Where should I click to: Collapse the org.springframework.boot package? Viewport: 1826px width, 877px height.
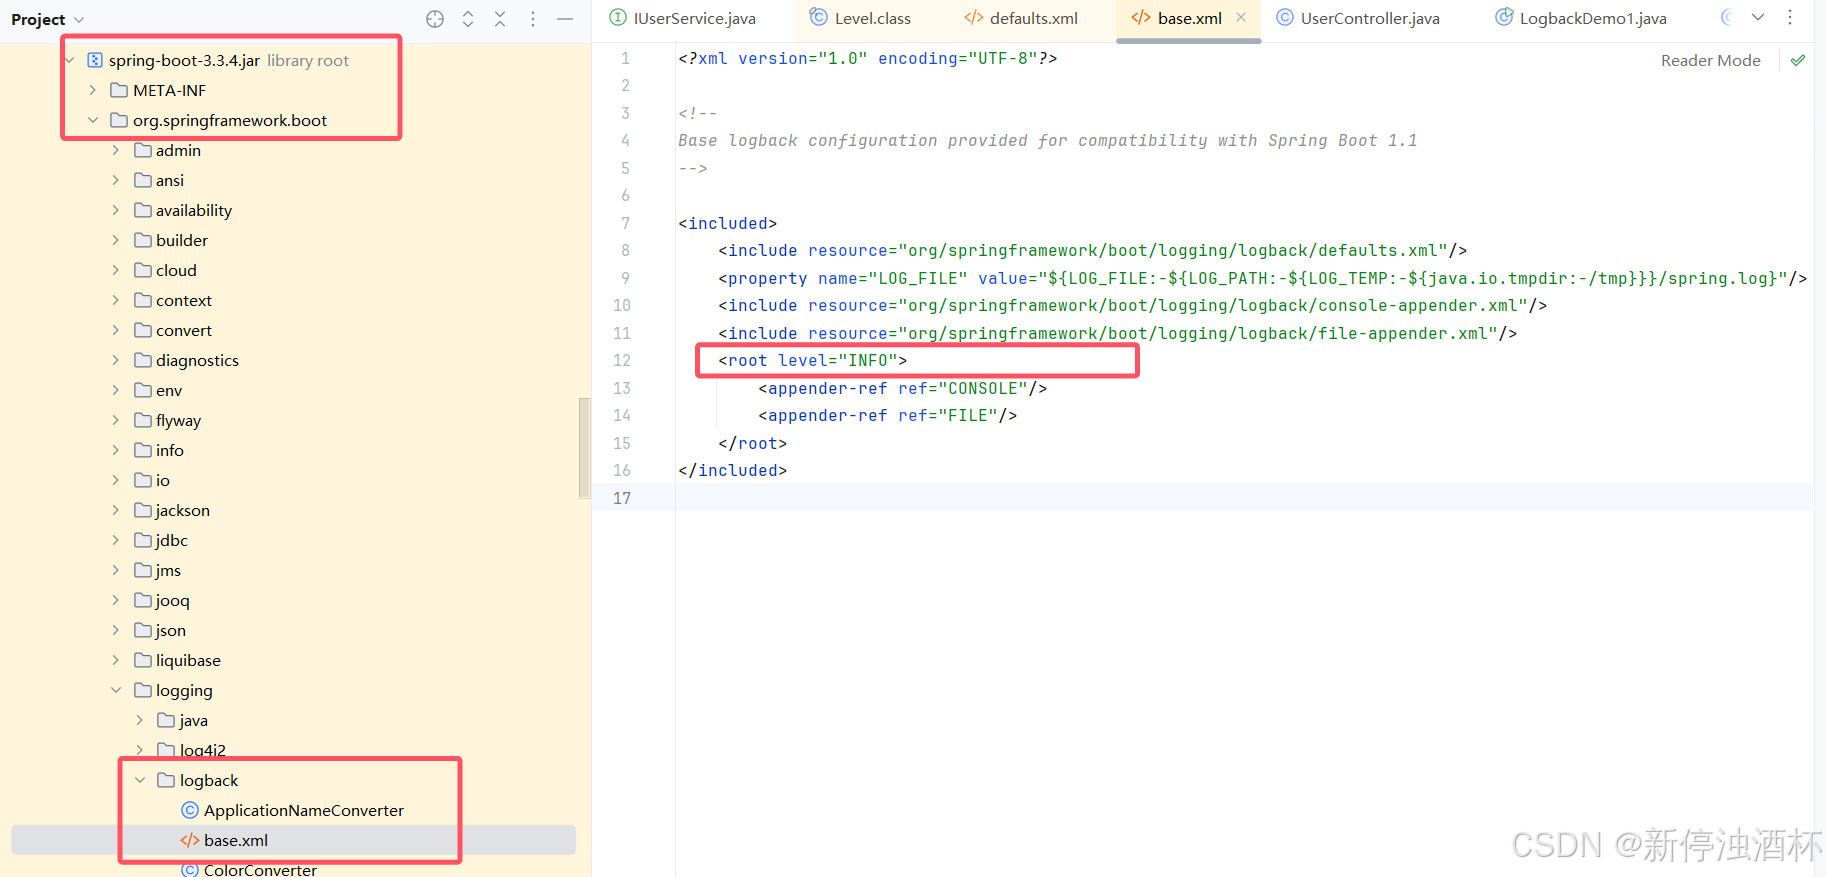[x=93, y=120]
